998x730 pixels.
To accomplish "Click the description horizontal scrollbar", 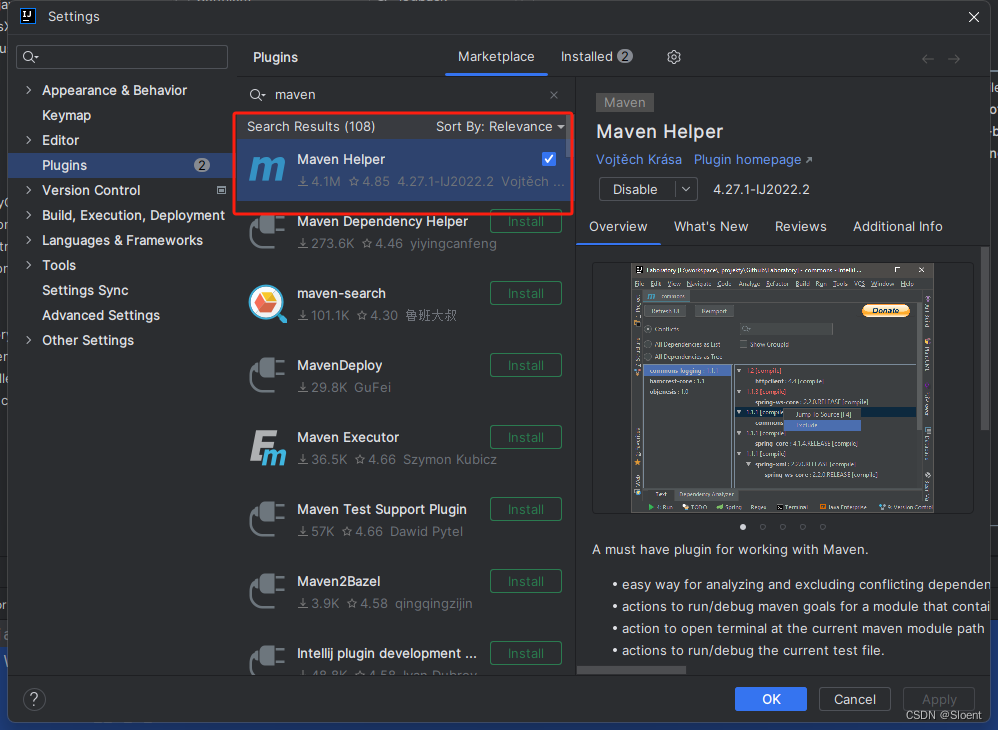I will (x=631, y=670).
